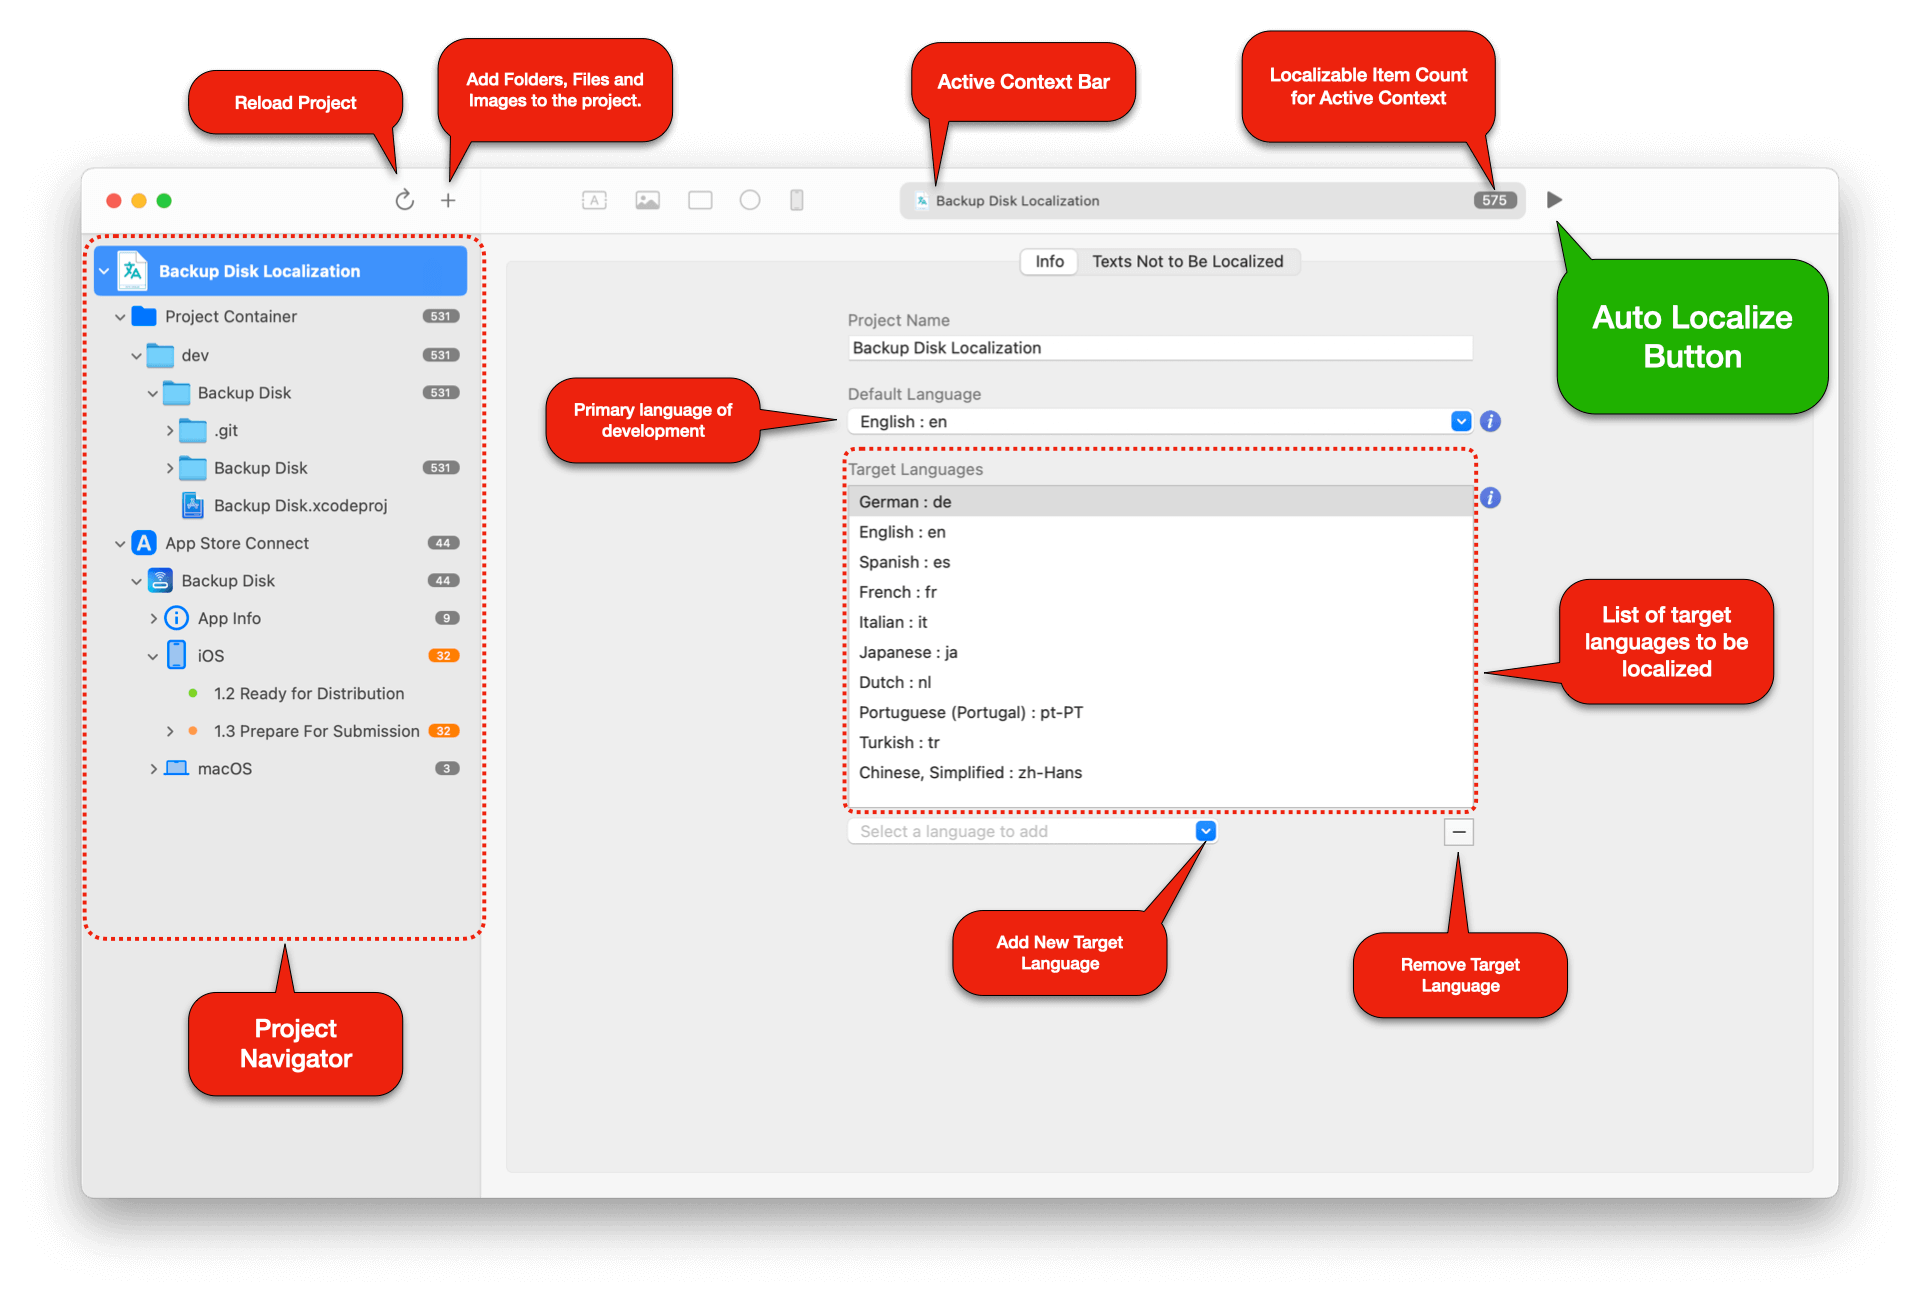Click the Reload Project icon
Image resolution: width=1920 pixels, height=1300 pixels.
pos(404,200)
